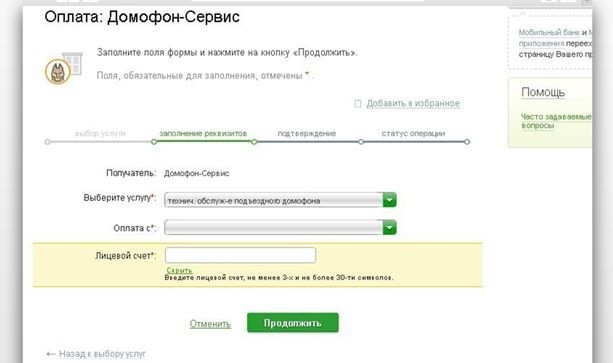The height and width of the screenshot is (363, 613).
Task: Click the green Продолжить button
Action: click(x=293, y=323)
